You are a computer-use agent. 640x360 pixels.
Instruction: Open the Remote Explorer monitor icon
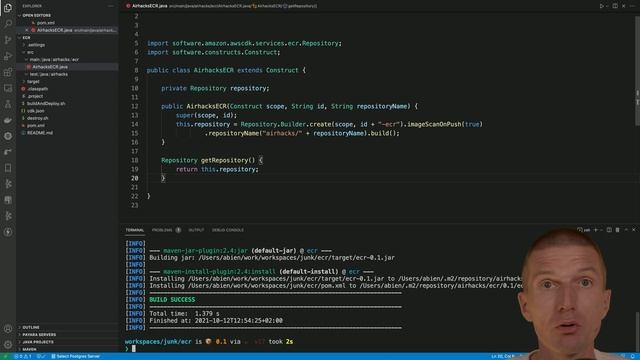pyautogui.click(x=8, y=88)
